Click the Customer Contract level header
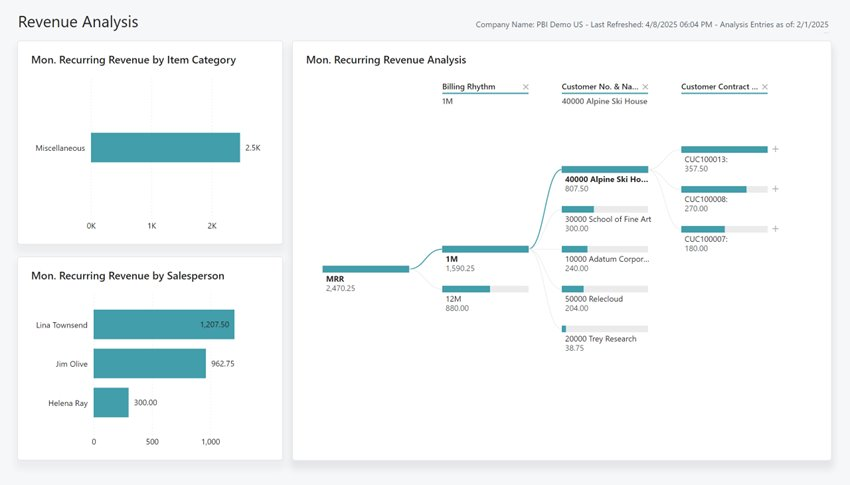850x485 pixels. 719,87
